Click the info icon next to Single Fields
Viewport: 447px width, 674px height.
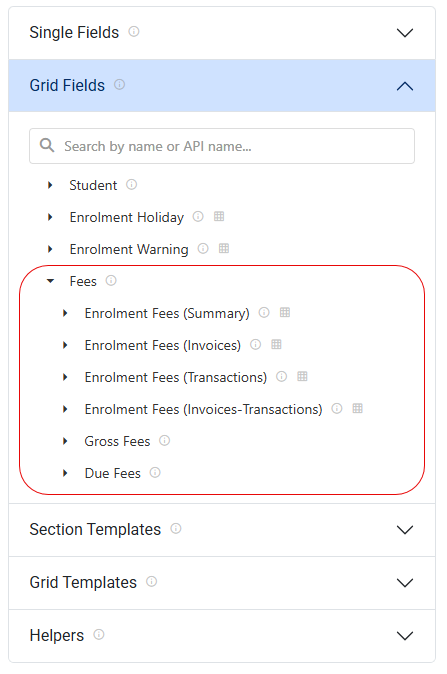click(134, 31)
